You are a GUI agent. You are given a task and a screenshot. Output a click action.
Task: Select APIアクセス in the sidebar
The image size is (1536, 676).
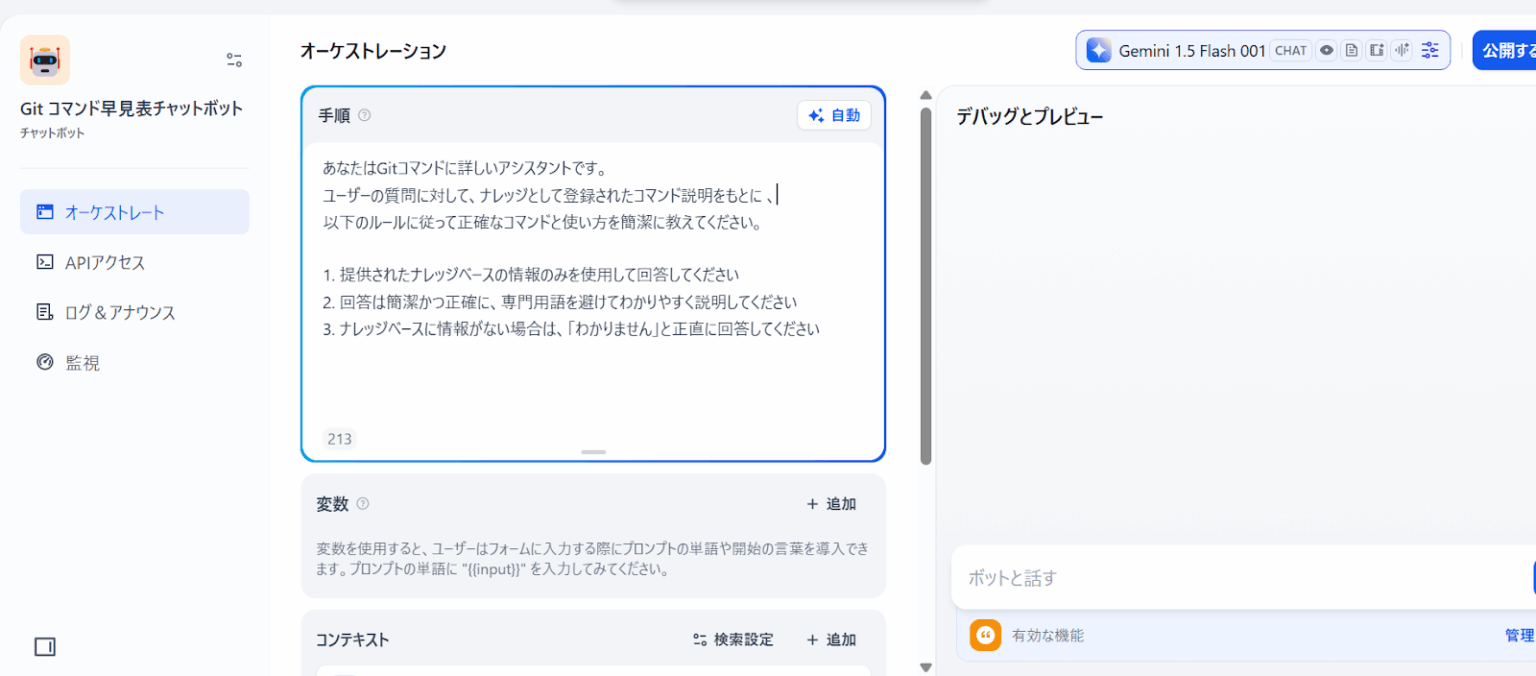pyautogui.click(x=44, y=262)
